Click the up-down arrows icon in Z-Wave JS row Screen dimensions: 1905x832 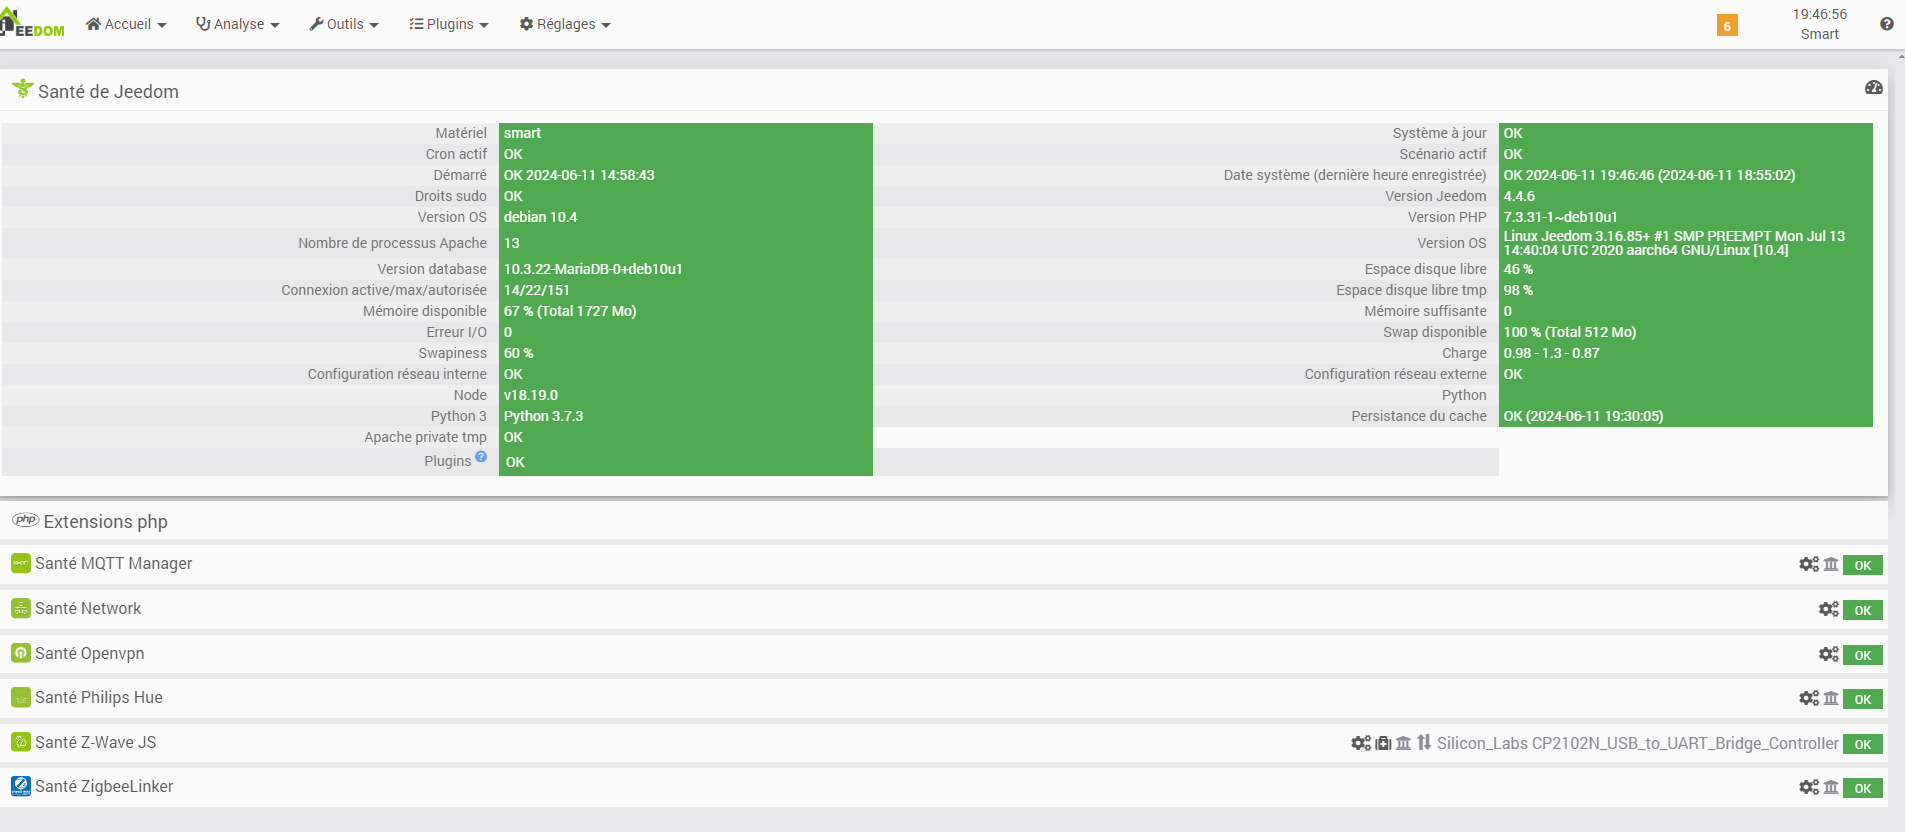1424,742
